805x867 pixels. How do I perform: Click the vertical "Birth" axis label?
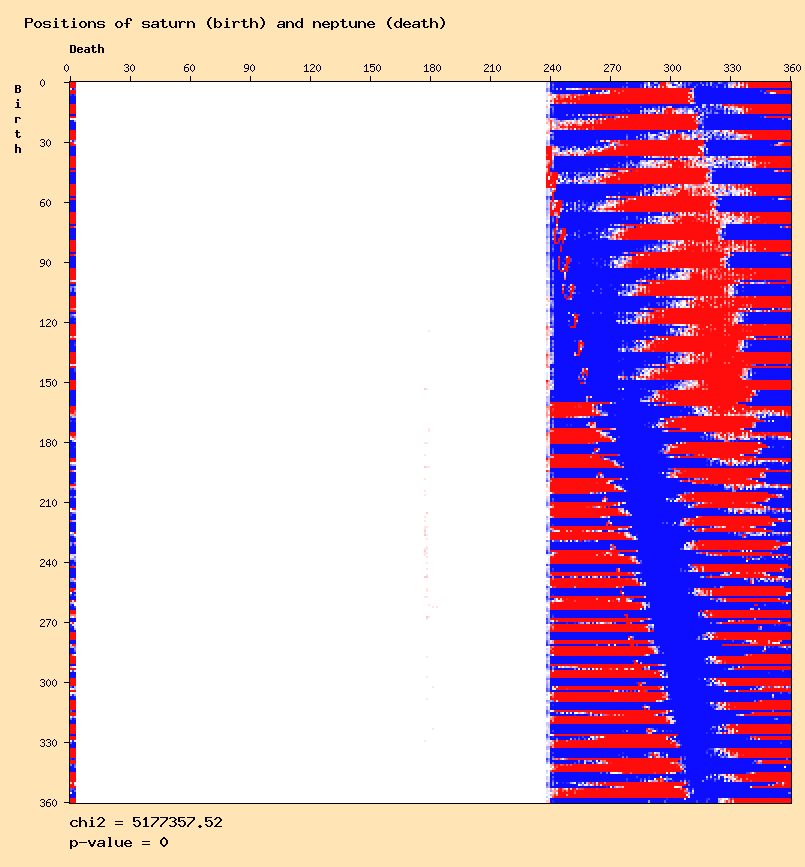tap(18, 119)
